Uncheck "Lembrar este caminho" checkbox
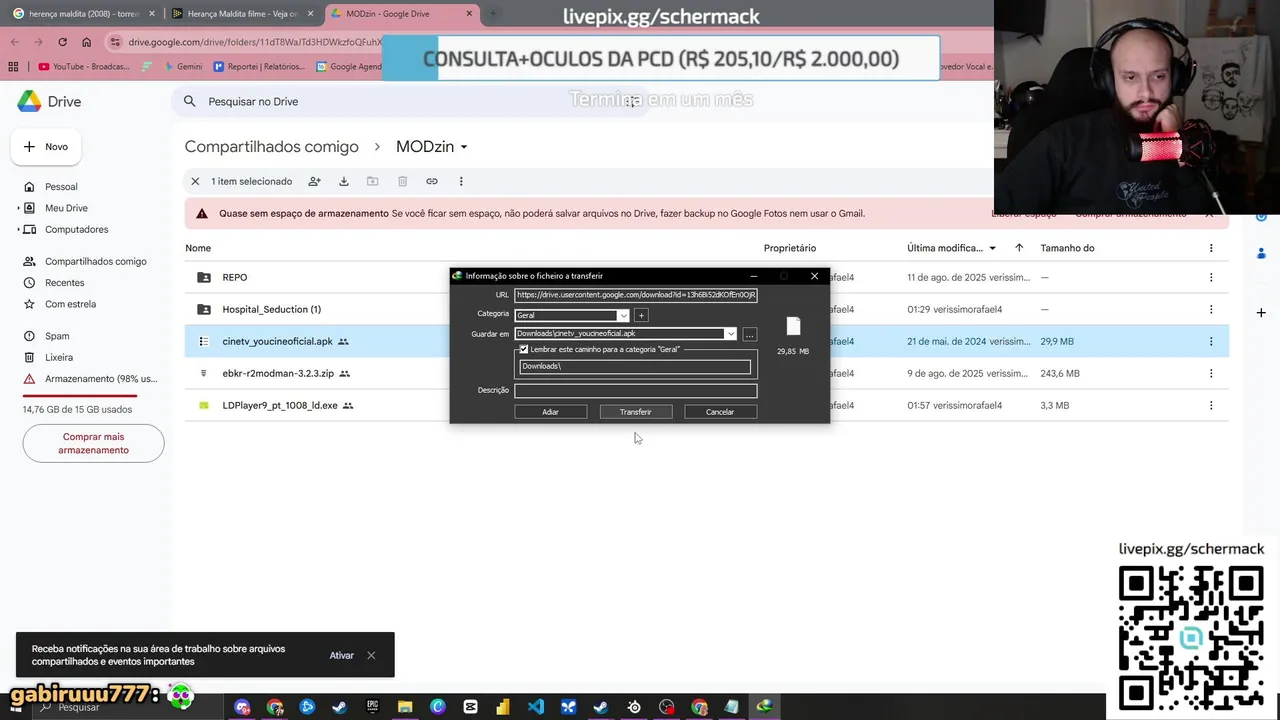1280x720 pixels. 524,349
